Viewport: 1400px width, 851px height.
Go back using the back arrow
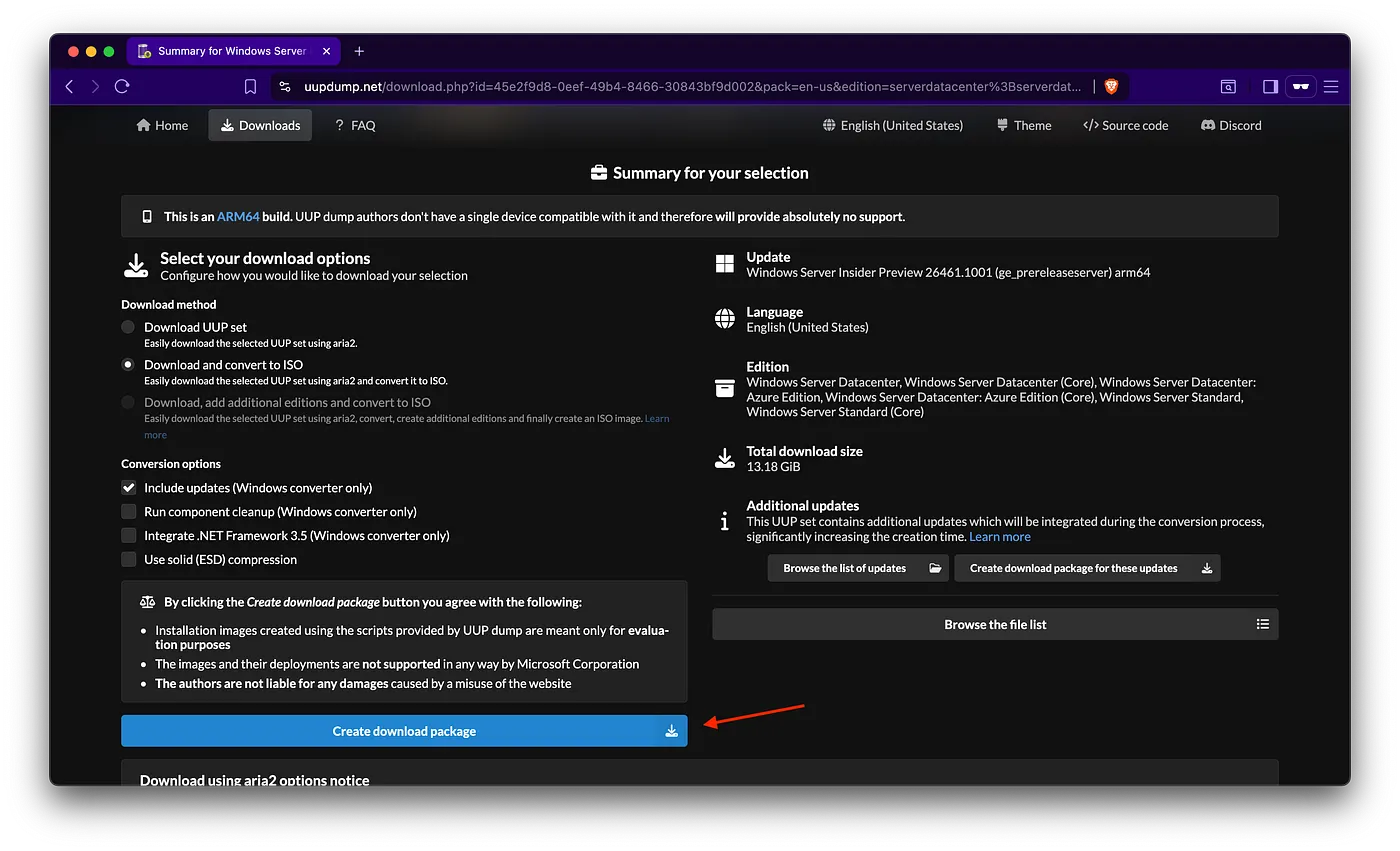pos(69,87)
